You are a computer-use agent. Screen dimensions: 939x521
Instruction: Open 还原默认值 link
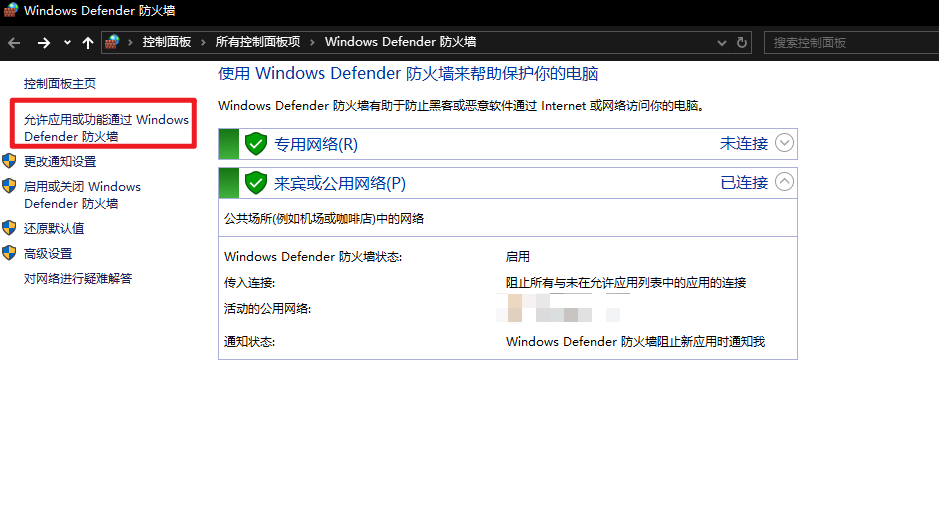(x=53, y=228)
